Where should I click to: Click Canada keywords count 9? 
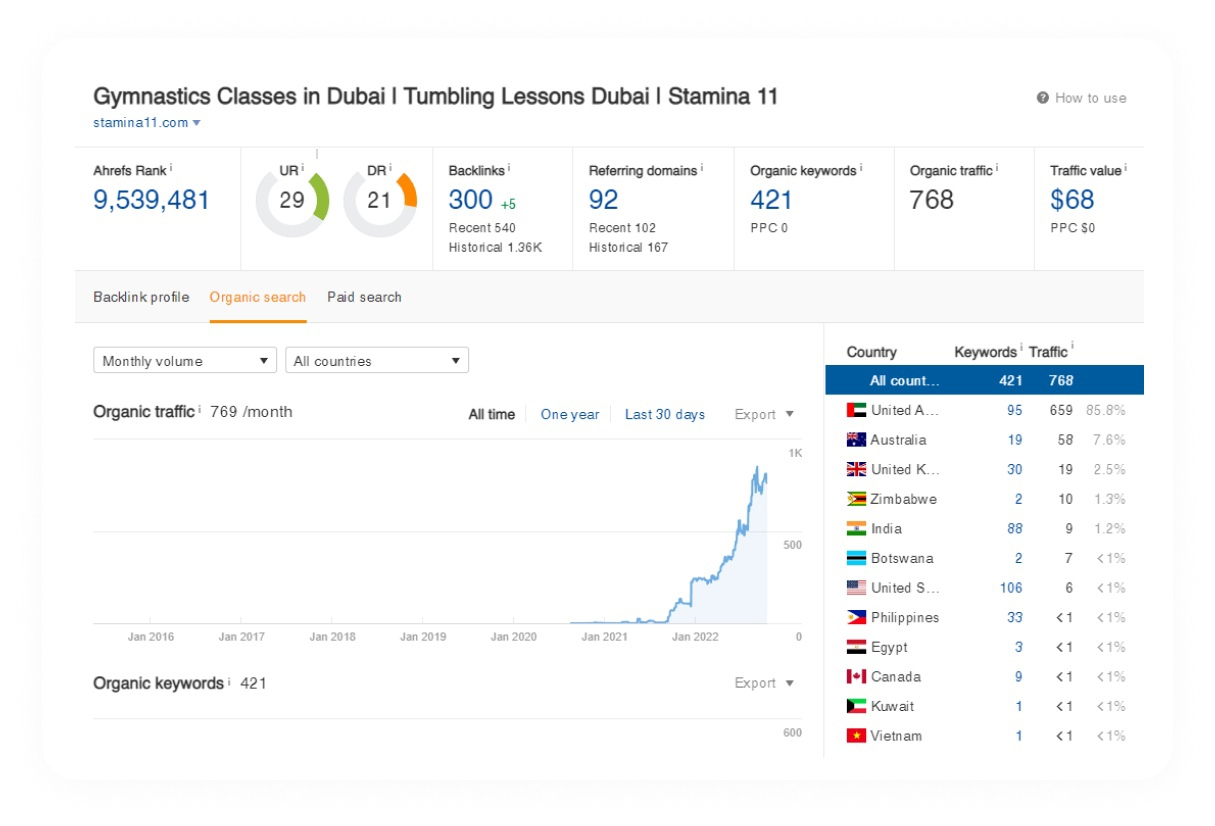coord(1019,676)
